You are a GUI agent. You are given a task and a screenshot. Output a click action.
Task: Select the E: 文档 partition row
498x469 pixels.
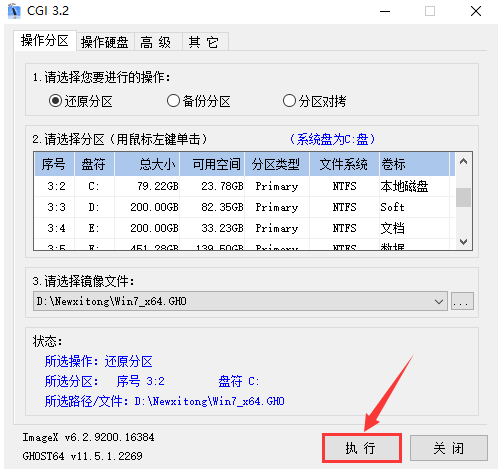click(x=245, y=228)
